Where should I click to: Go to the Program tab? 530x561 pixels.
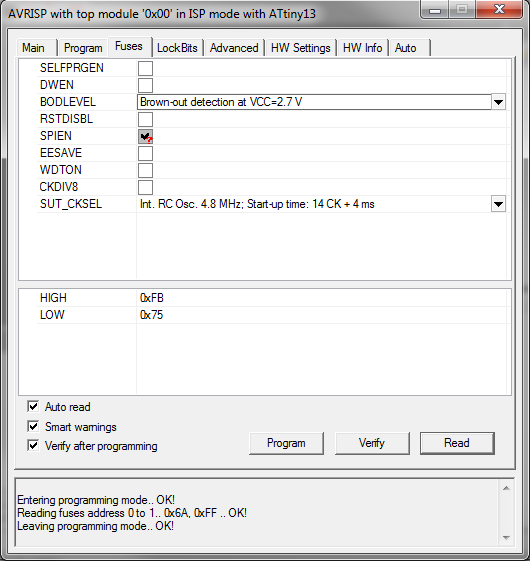tap(83, 48)
